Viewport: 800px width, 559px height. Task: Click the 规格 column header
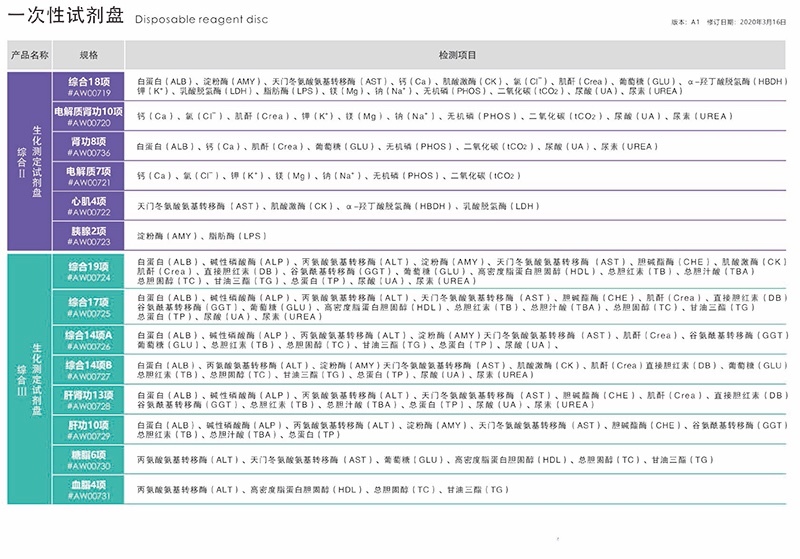point(88,55)
